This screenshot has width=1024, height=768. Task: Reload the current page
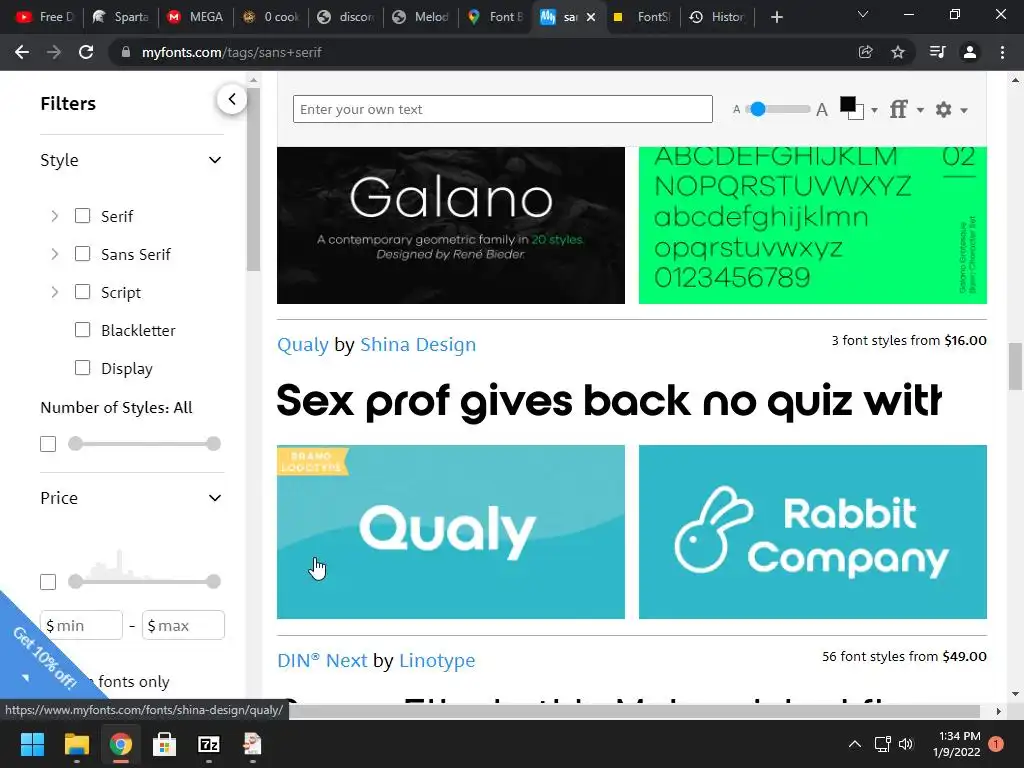point(86,52)
